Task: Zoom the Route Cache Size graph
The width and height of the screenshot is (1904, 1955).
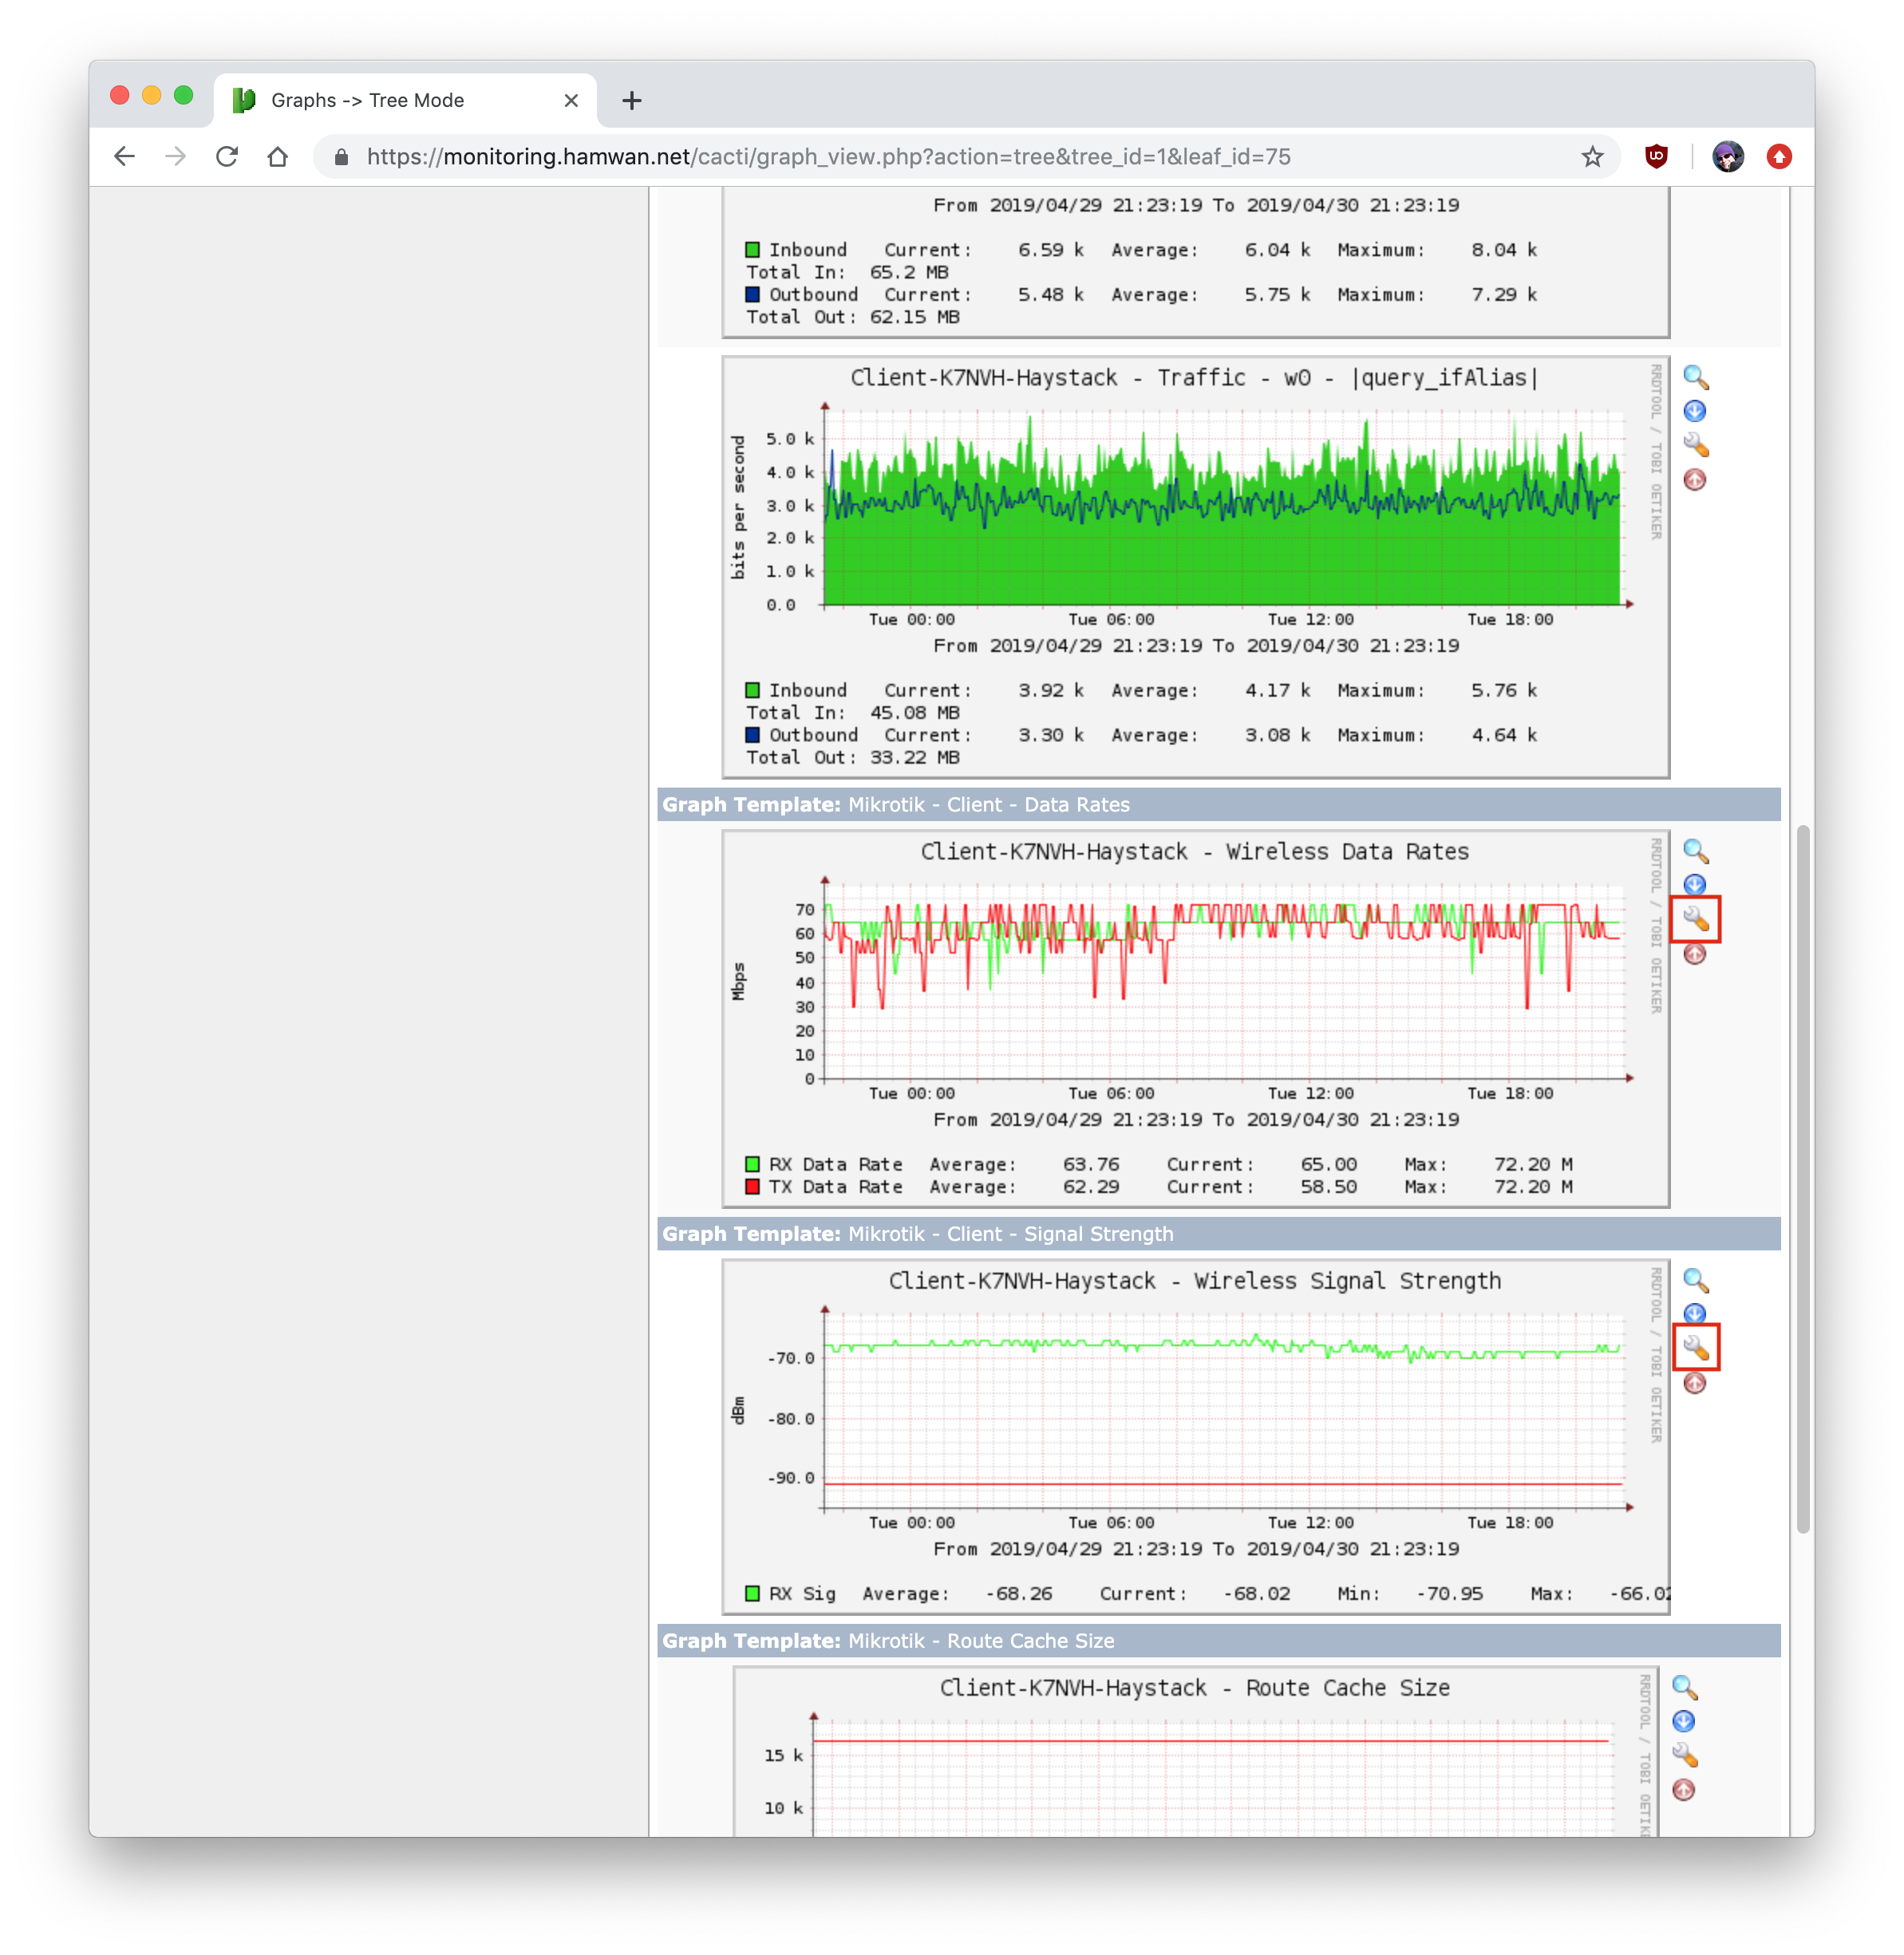Action: tap(1684, 1687)
